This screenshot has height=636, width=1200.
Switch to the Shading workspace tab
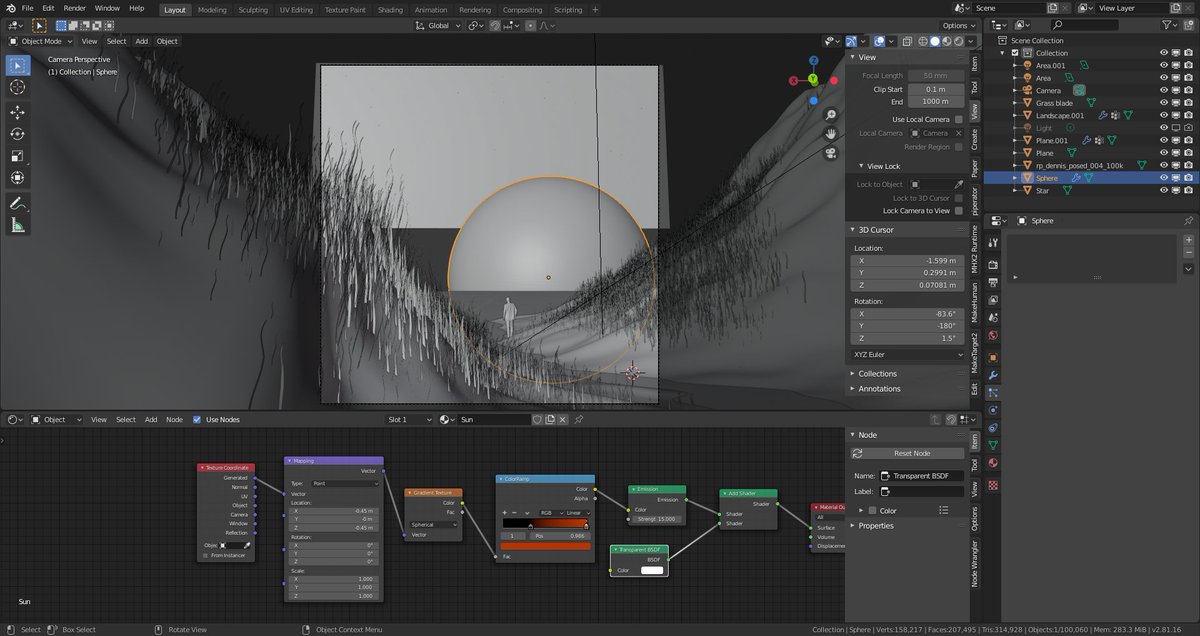coord(390,10)
